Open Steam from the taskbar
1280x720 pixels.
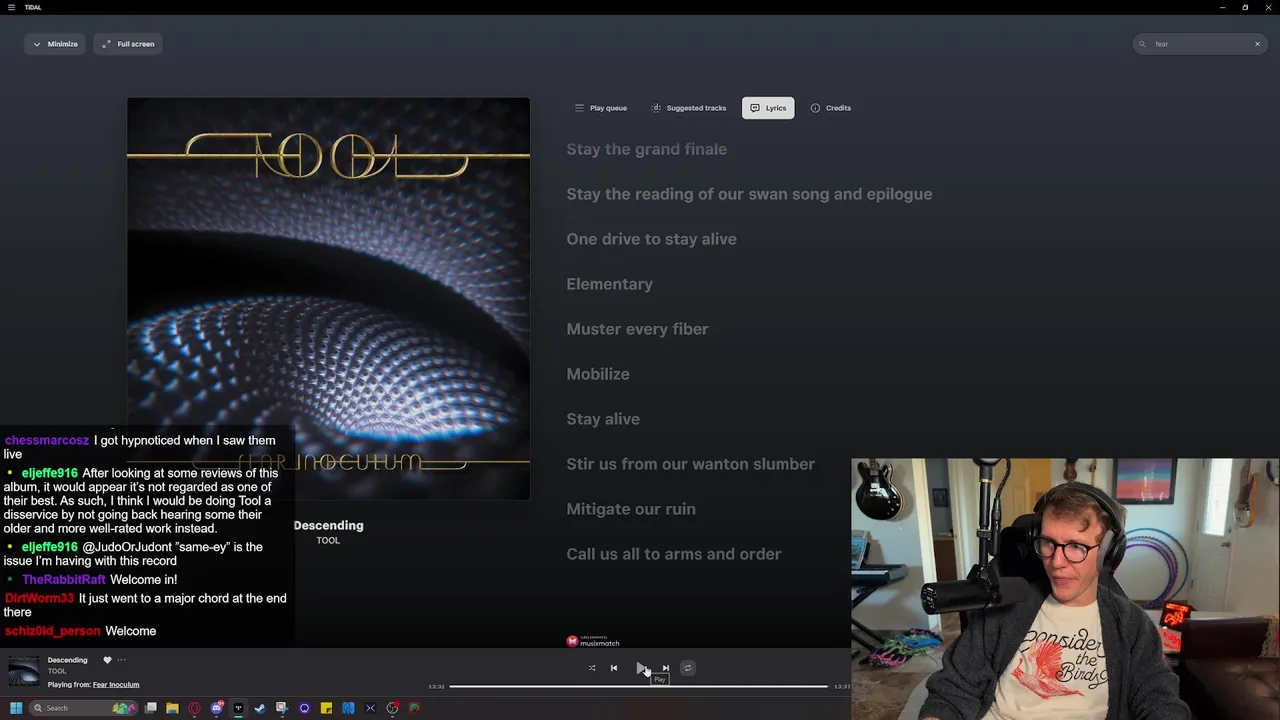tap(260, 708)
